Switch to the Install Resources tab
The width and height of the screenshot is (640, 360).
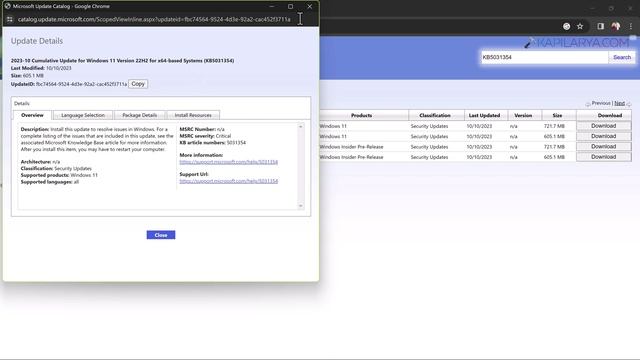coord(193,115)
